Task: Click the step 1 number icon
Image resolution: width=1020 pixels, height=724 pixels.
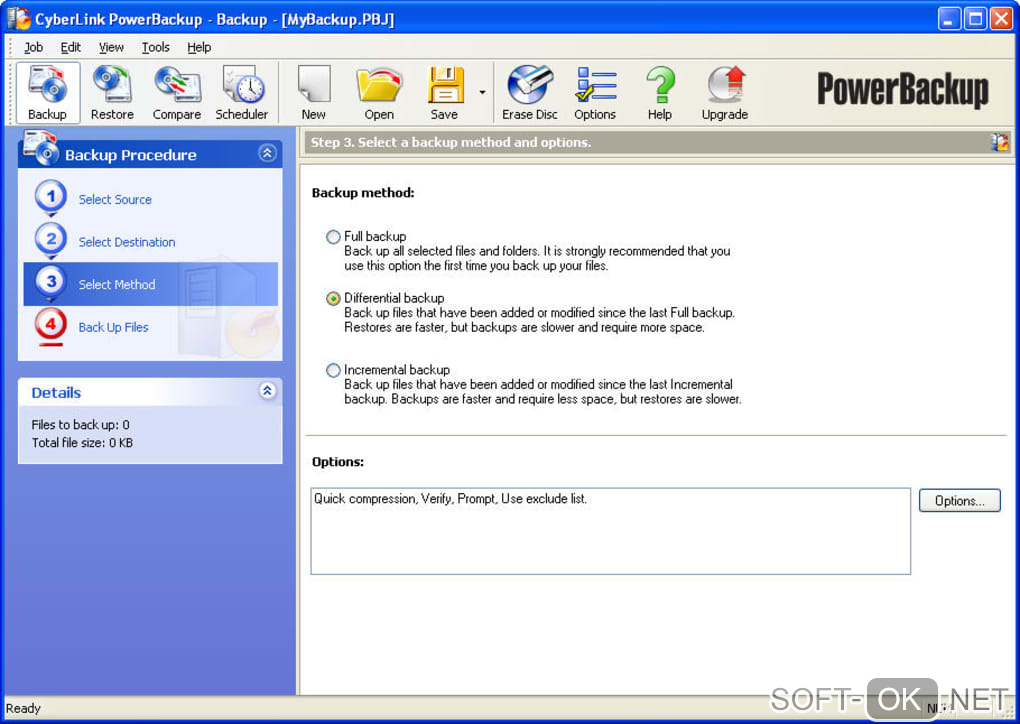Action: click(51, 198)
